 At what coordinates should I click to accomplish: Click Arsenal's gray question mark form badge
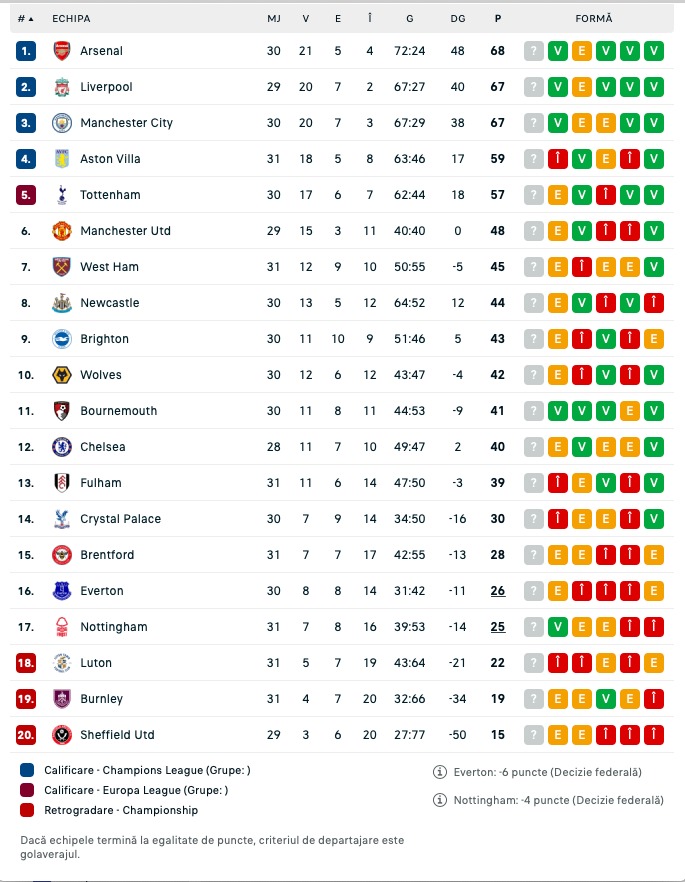coord(534,51)
